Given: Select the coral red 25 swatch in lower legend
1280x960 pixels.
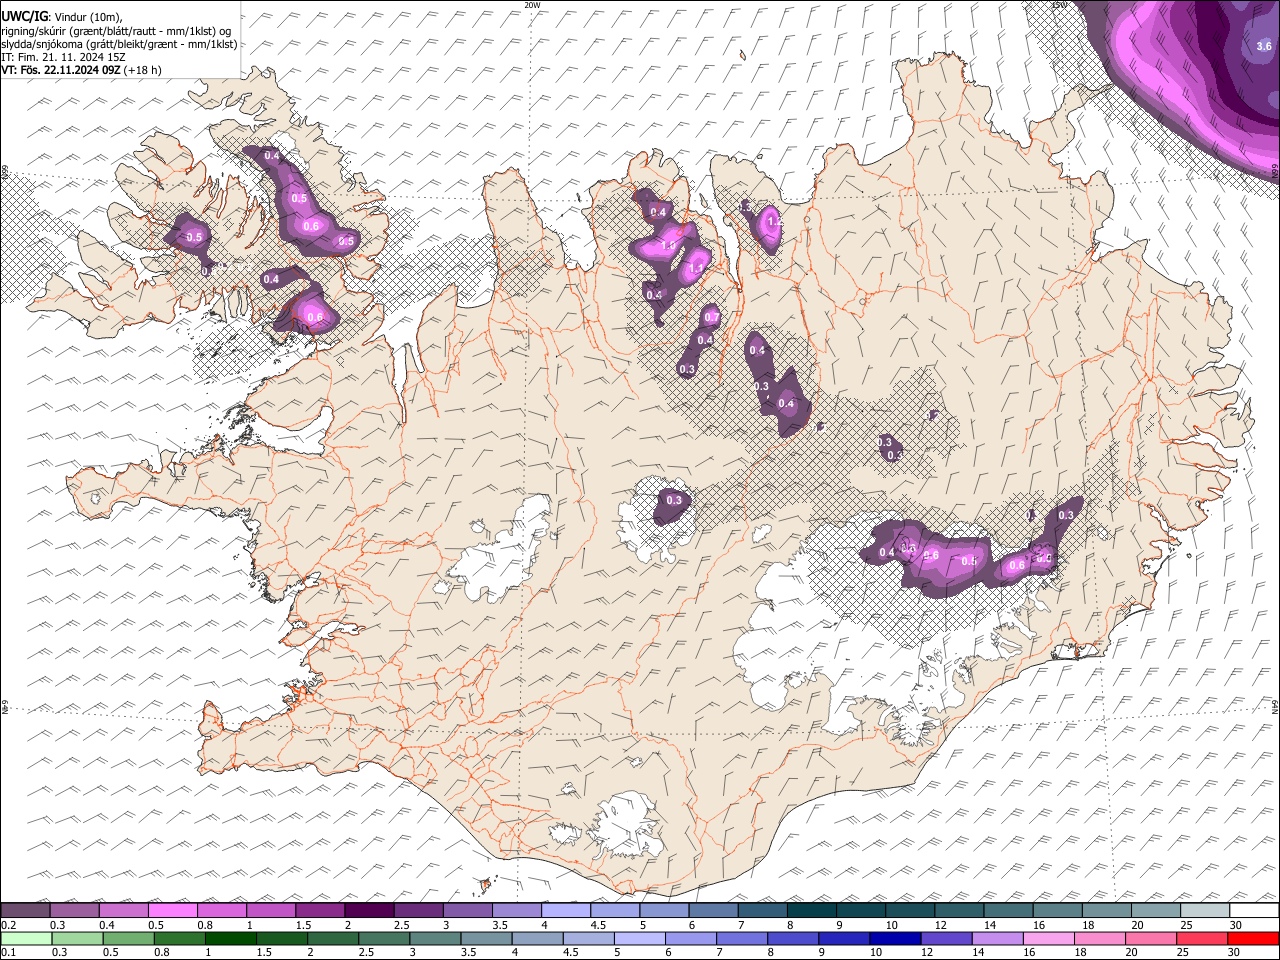Looking at the screenshot, I should click(x=1201, y=938).
